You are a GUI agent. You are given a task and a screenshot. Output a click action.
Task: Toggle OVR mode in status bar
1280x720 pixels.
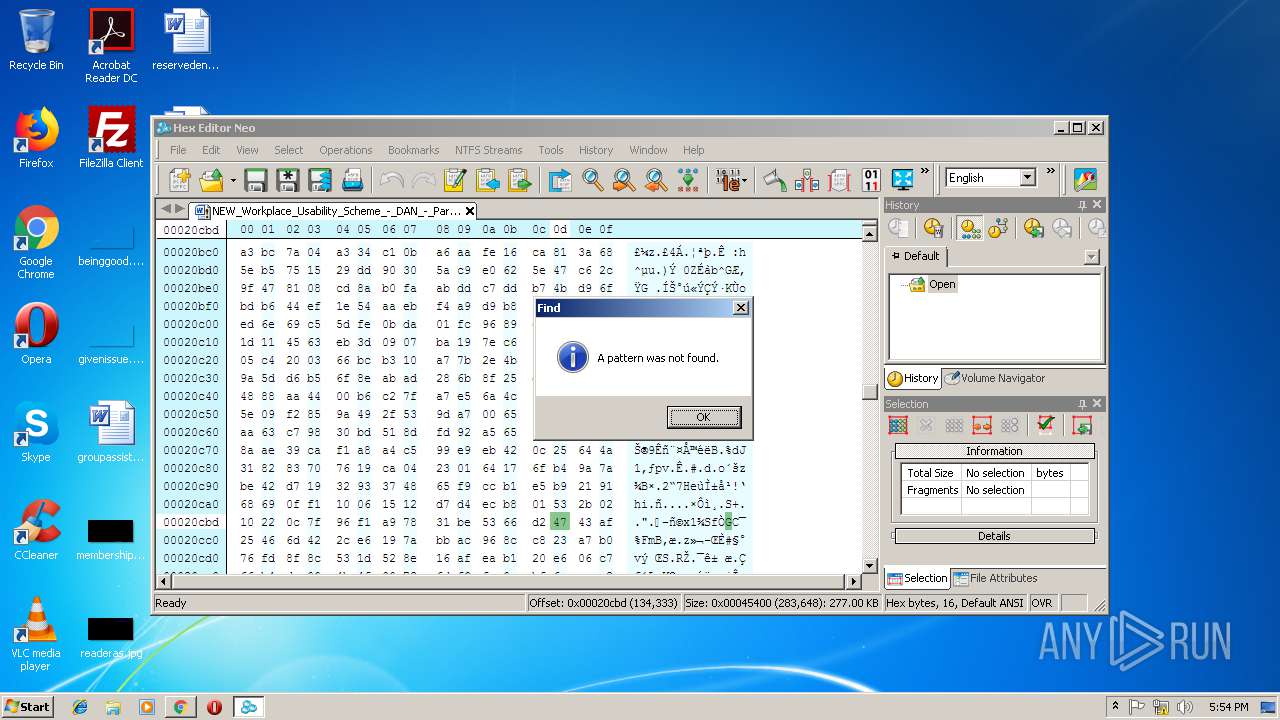click(1041, 603)
